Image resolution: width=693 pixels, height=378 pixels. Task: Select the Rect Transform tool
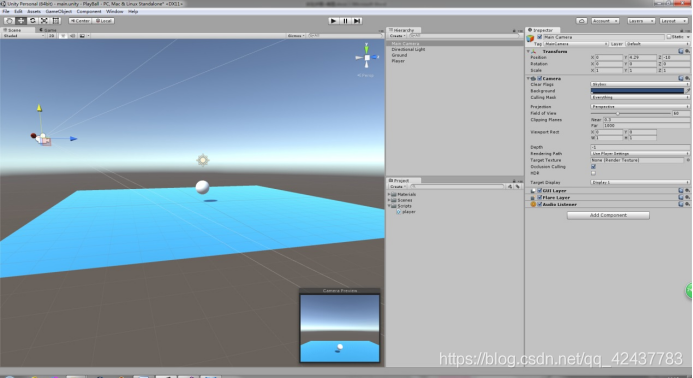pyautogui.click(x=56, y=21)
